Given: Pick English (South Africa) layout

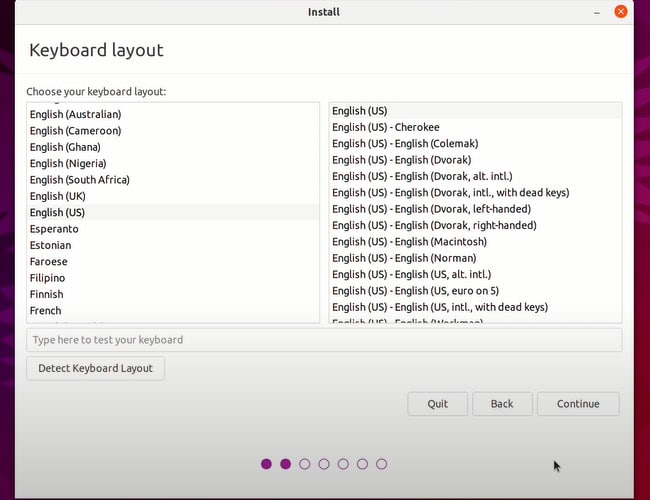Looking at the screenshot, I should (173, 180).
